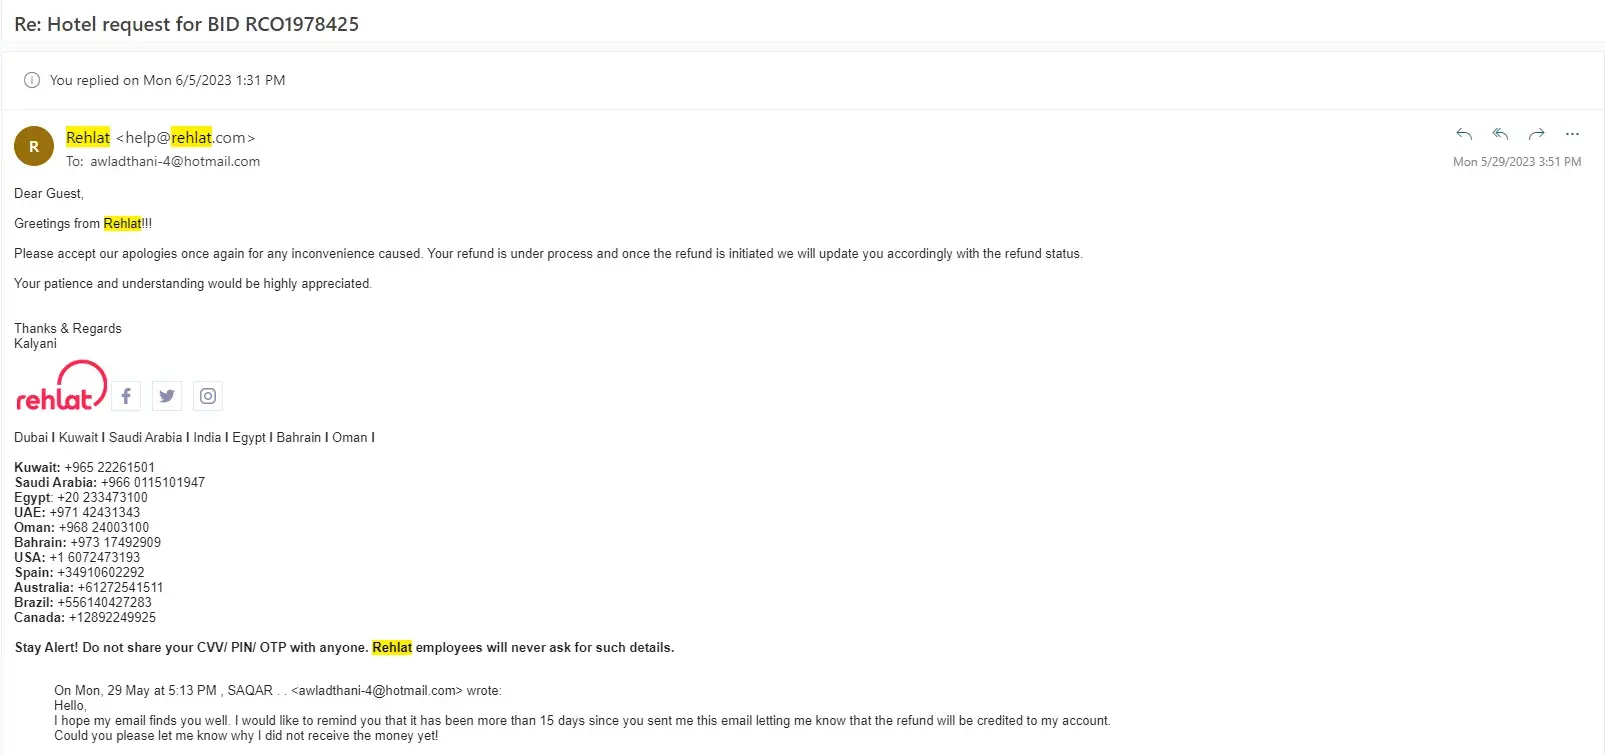1605x755 pixels.
Task: Click the 'You replied on Mon 6/5/2023' notice
Action: click(167, 80)
